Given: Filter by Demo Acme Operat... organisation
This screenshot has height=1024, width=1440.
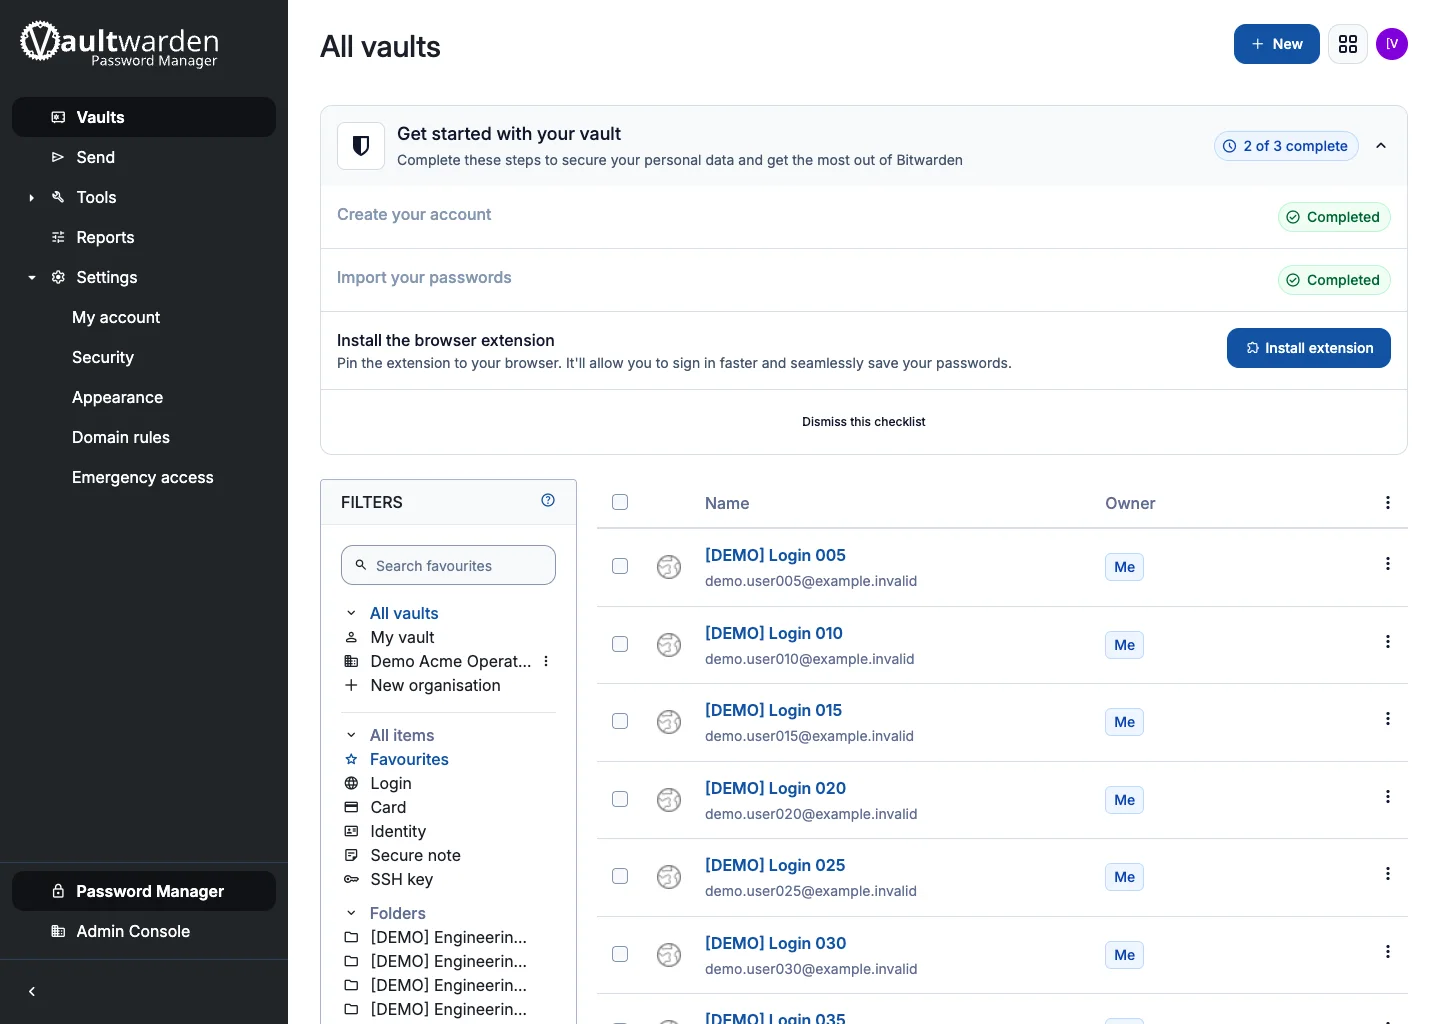Looking at the screenshot, I should [450, 661].
